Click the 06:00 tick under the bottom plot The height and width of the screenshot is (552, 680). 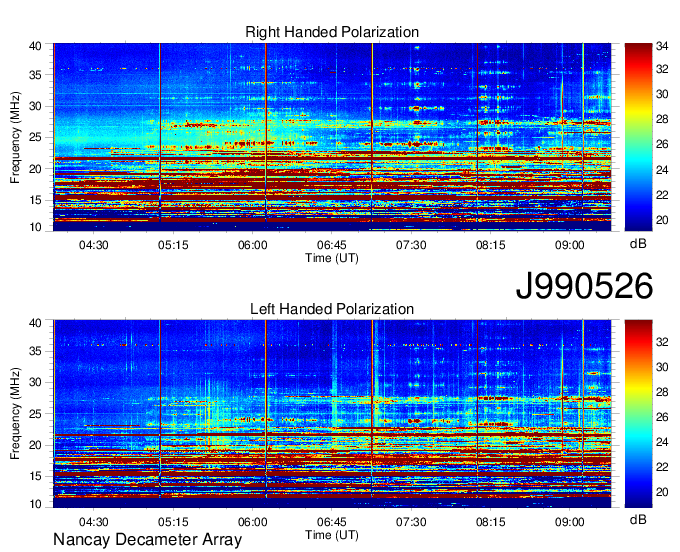(252, 522)
